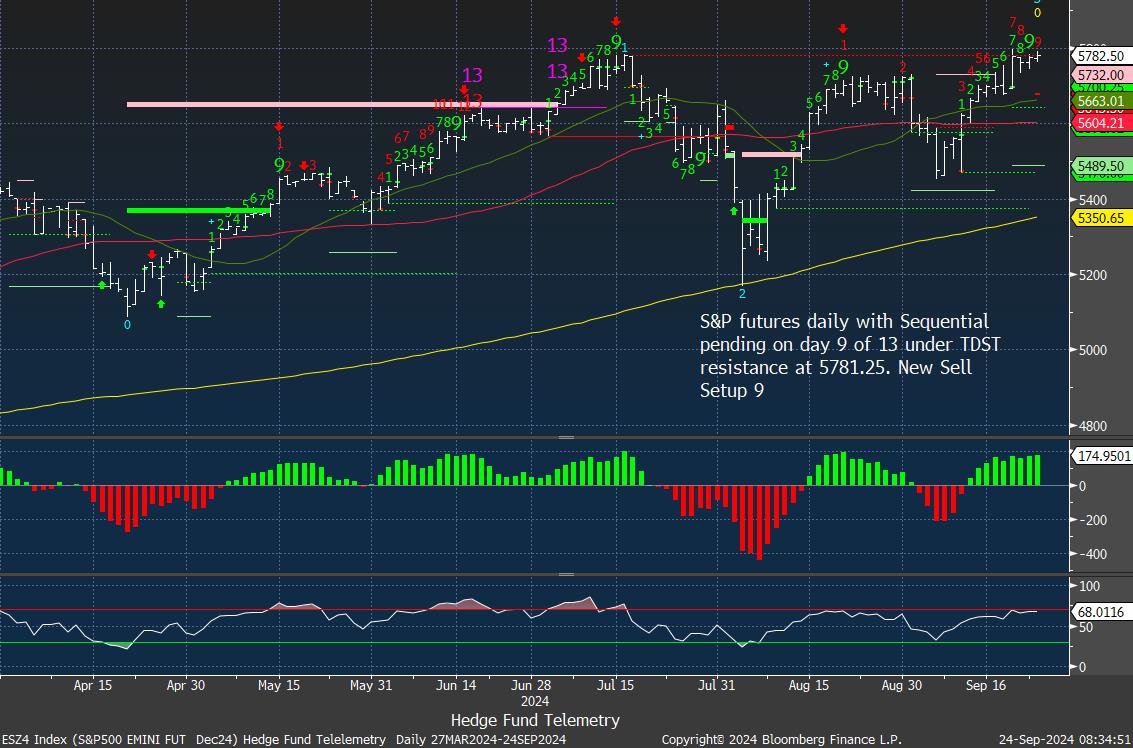Click the green 5489.50 price label
The height and width of the screenshot is (748, 1133).
coord(1100,165)
